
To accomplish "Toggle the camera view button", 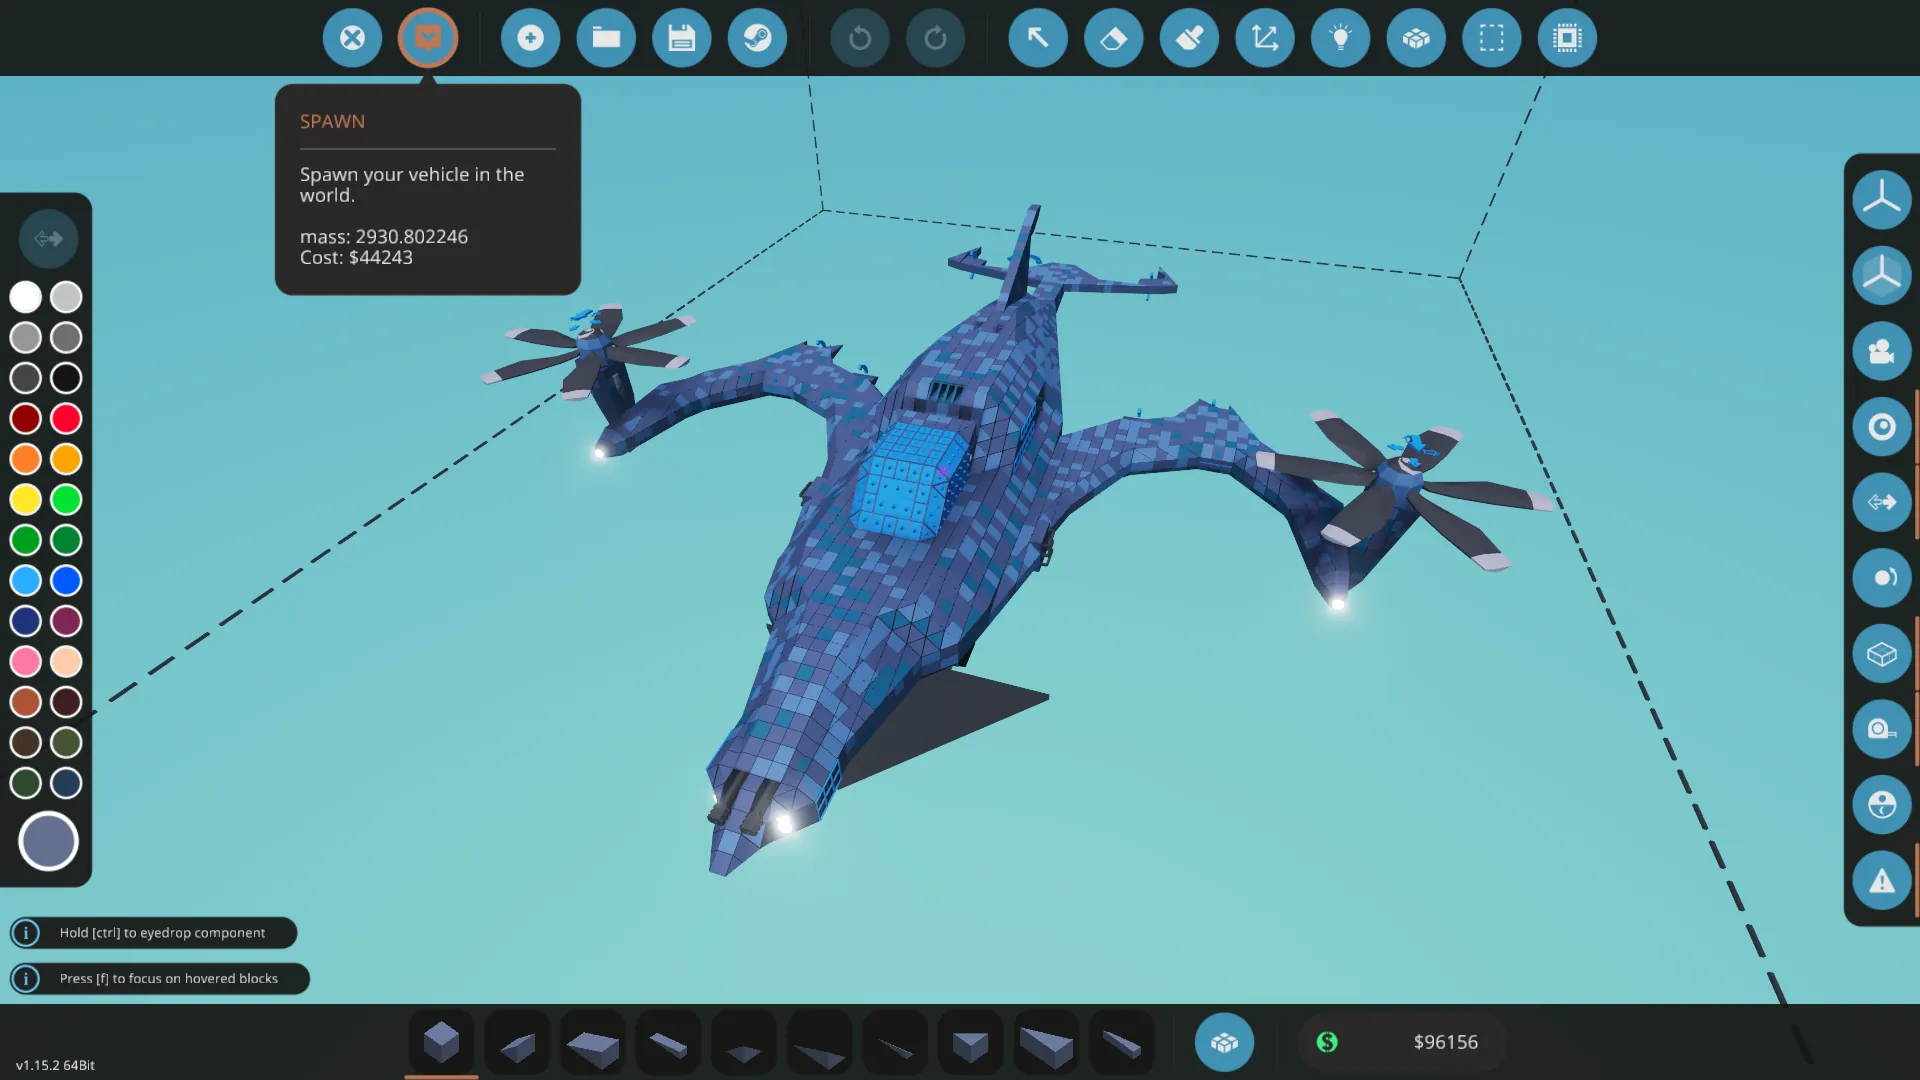I will tap(1881, 351).
